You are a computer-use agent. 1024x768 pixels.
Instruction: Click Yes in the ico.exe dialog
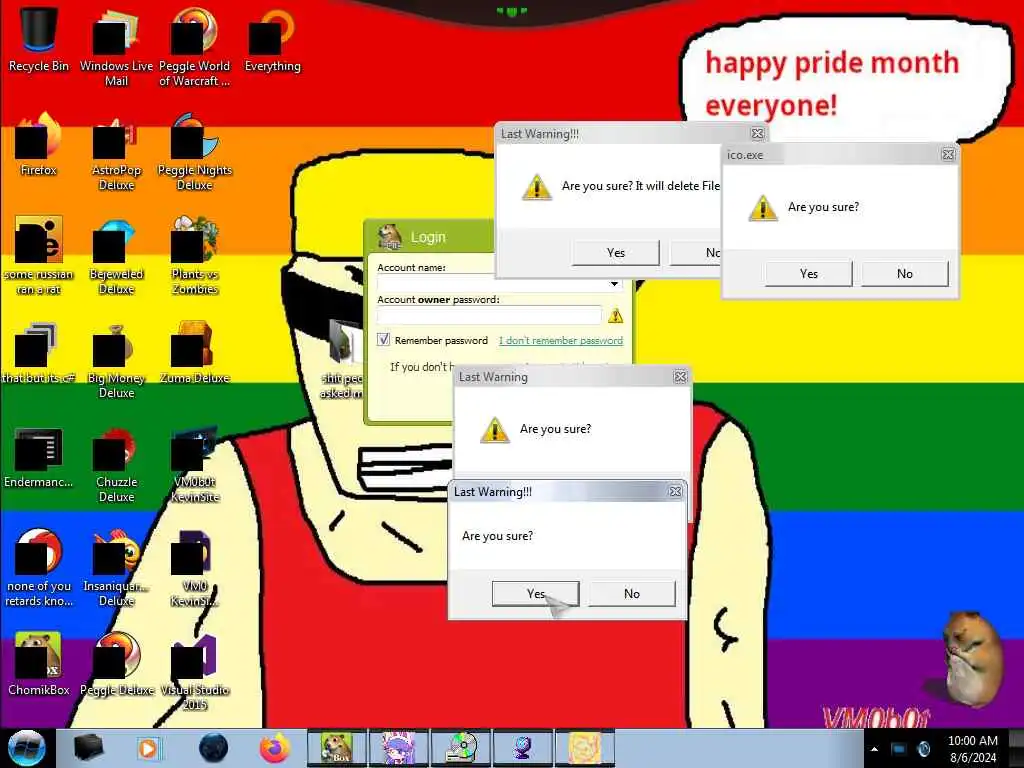point(808,274)
